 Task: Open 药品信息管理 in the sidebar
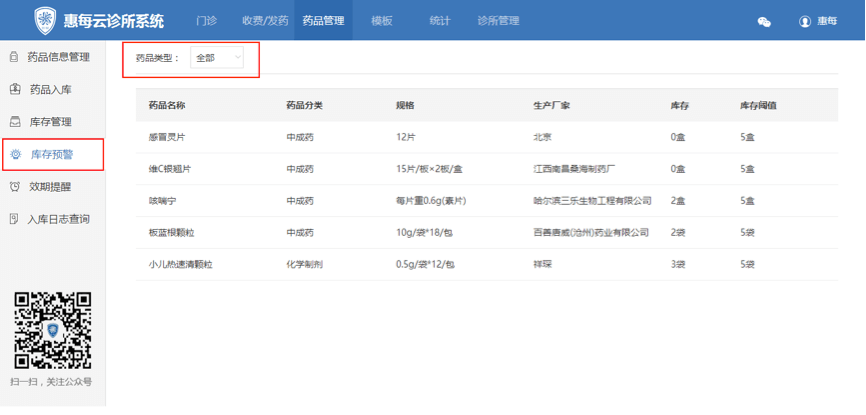pyautogui.click(x=59, y=57)
